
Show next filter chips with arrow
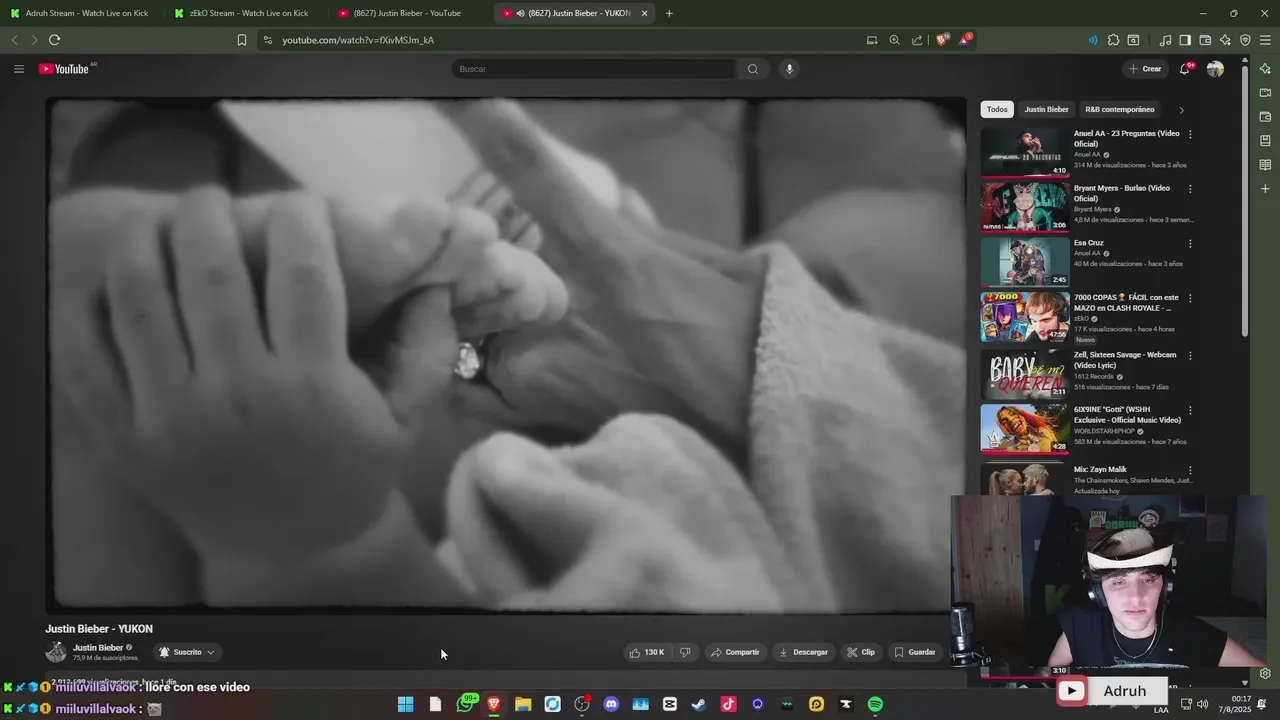pos(1181,110)
